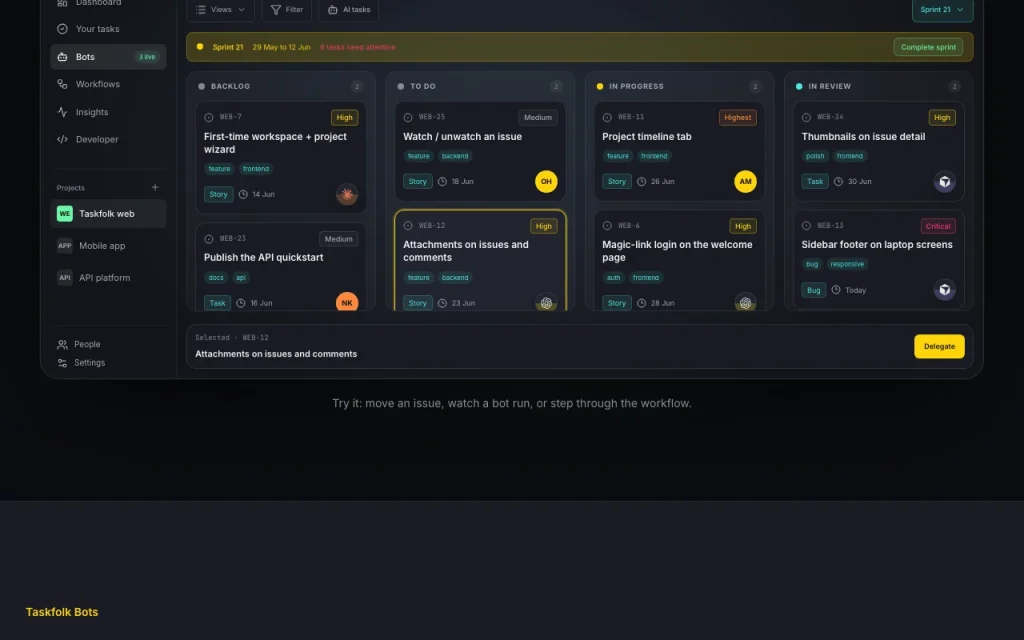The height and width of the screenshot is (640, 1024).
Task: Click the Critical priority badge on WEB-13
Action: 938,226
